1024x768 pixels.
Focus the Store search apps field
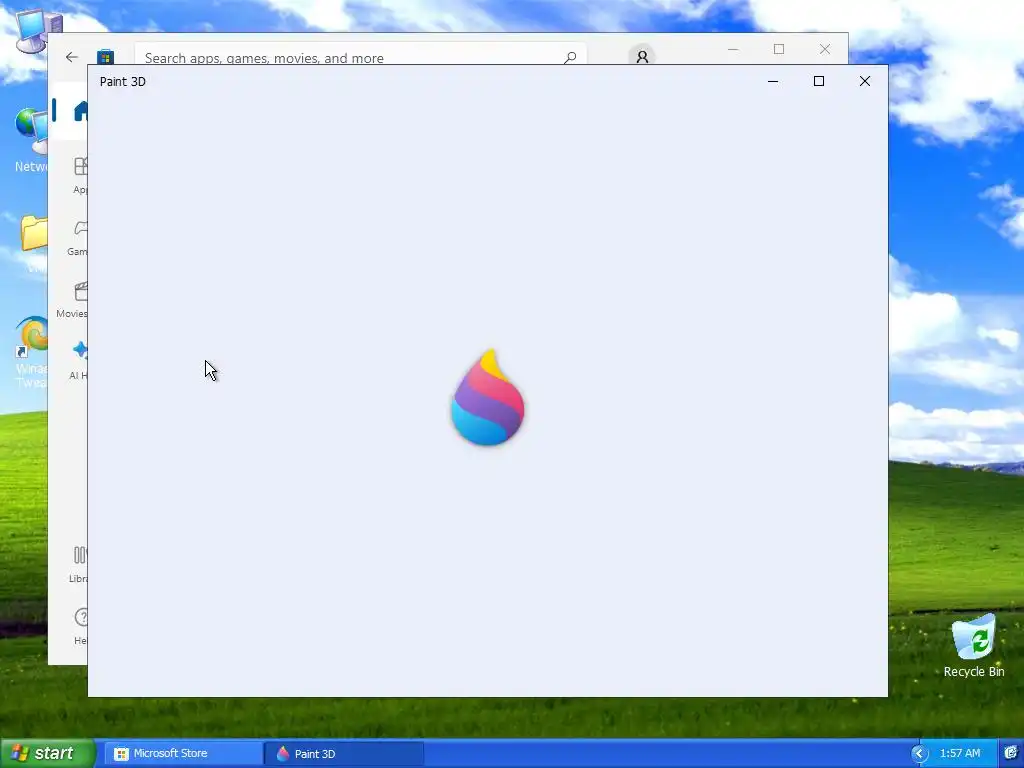click(x=360, y=55)
